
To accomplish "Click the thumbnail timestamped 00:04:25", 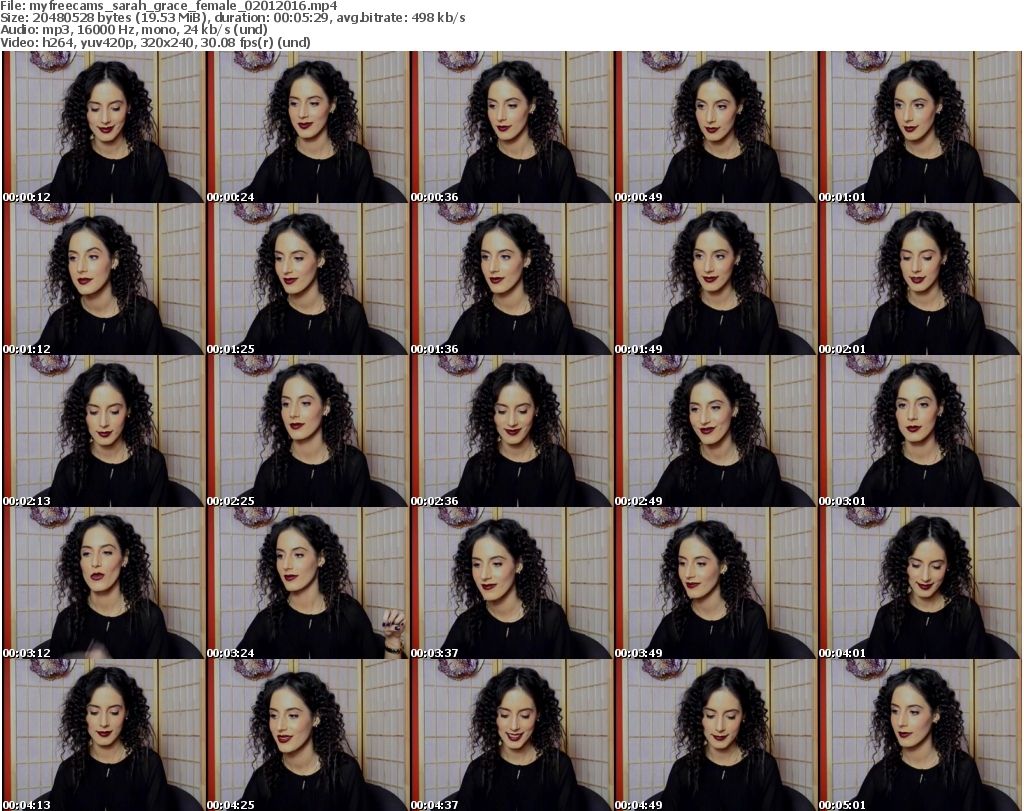I will coord(307,735).
